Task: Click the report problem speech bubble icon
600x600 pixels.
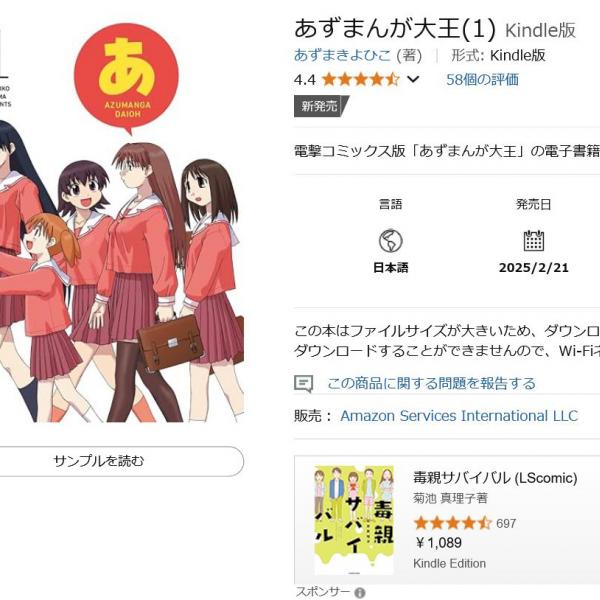Action: tap(303, 383)
